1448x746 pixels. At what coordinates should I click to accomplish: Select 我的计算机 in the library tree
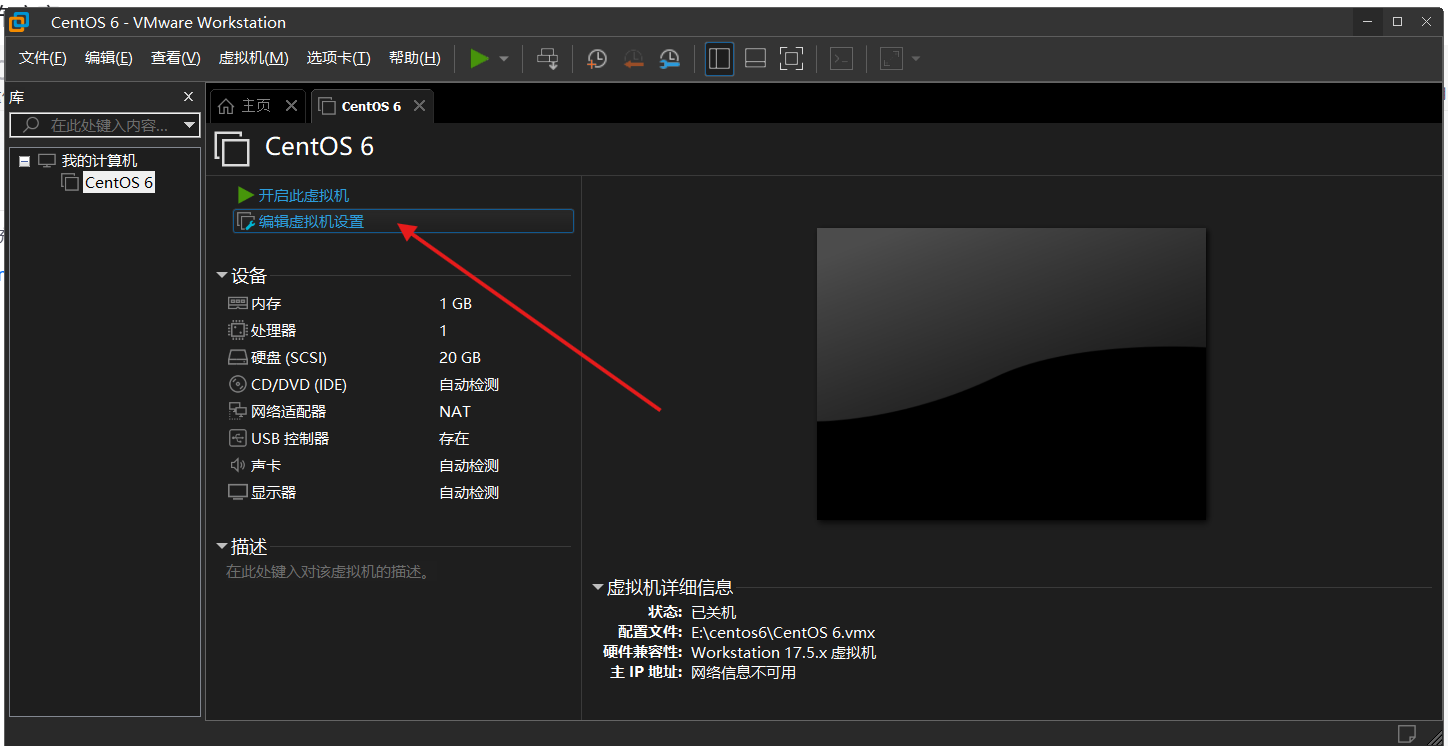coord(99,160)
